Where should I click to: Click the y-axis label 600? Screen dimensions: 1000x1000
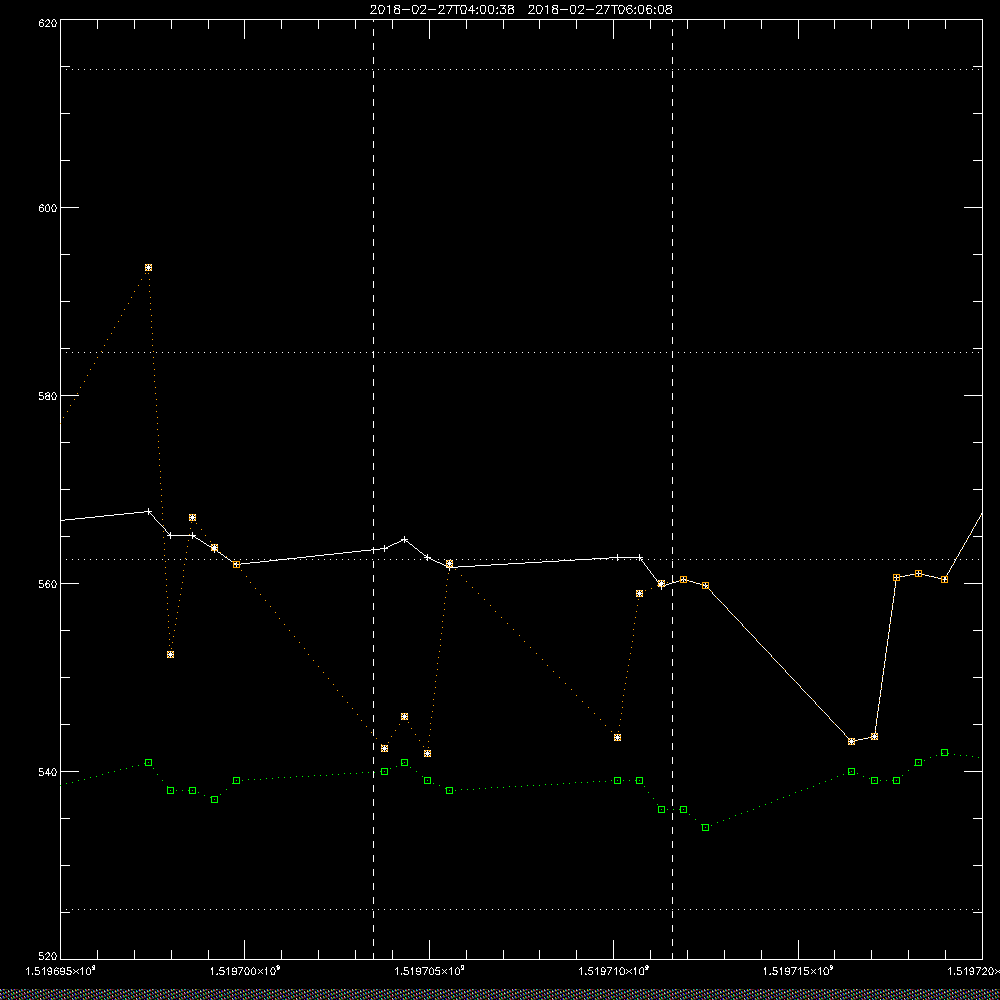point(48,208)
